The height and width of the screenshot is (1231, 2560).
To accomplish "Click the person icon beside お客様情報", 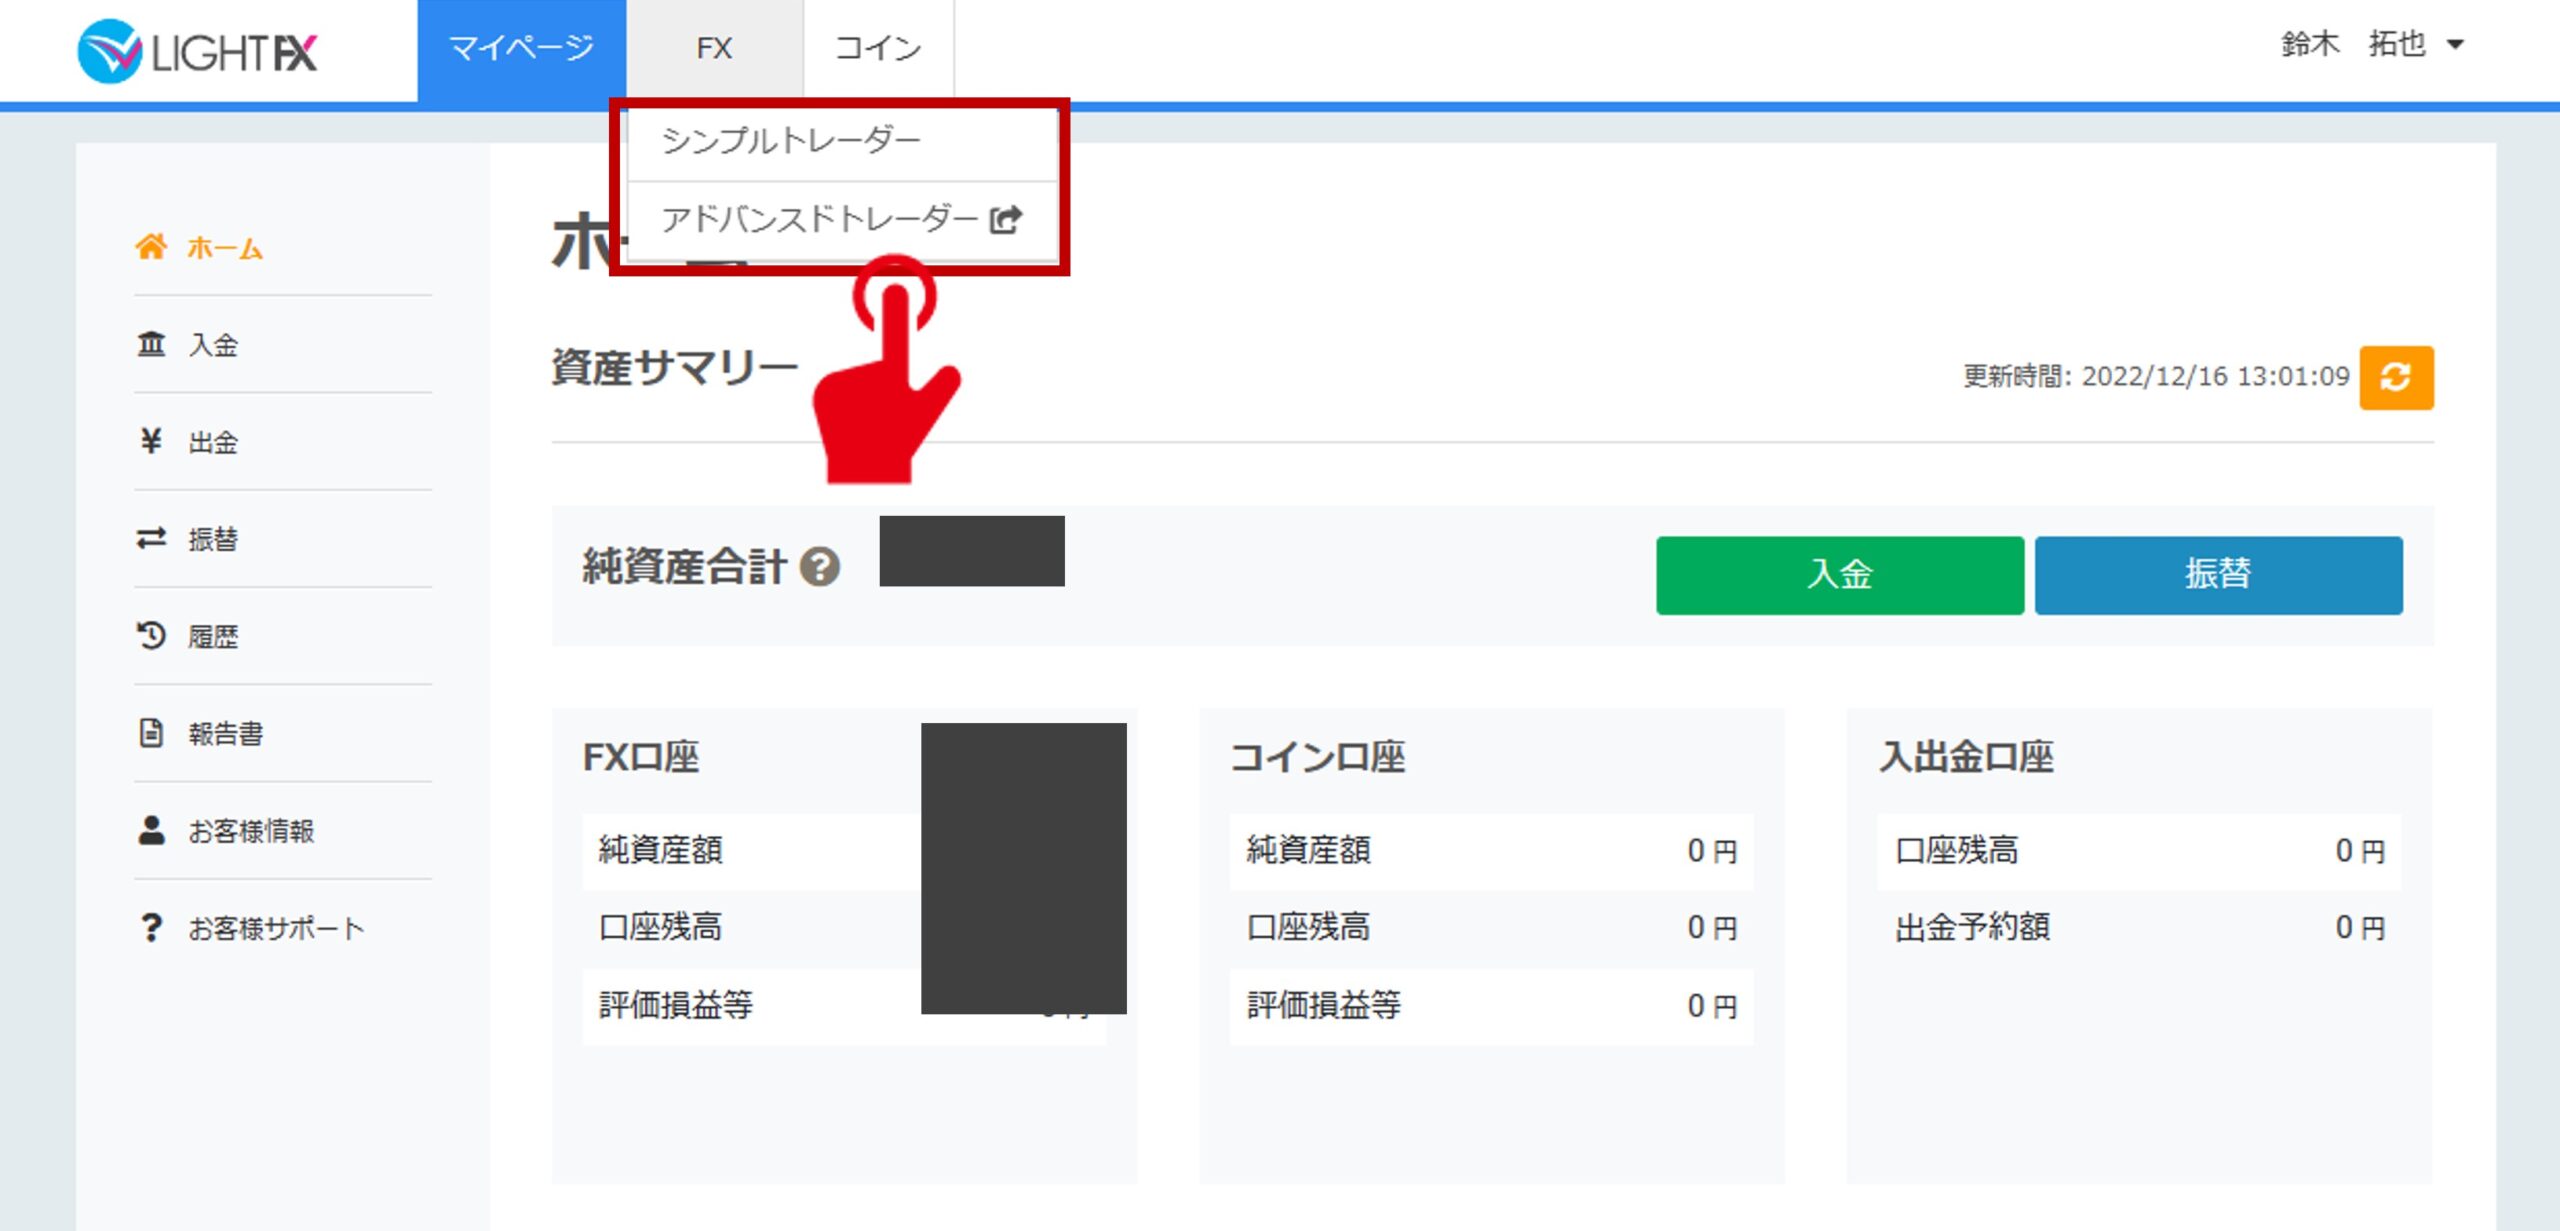I will click(151, 830).
